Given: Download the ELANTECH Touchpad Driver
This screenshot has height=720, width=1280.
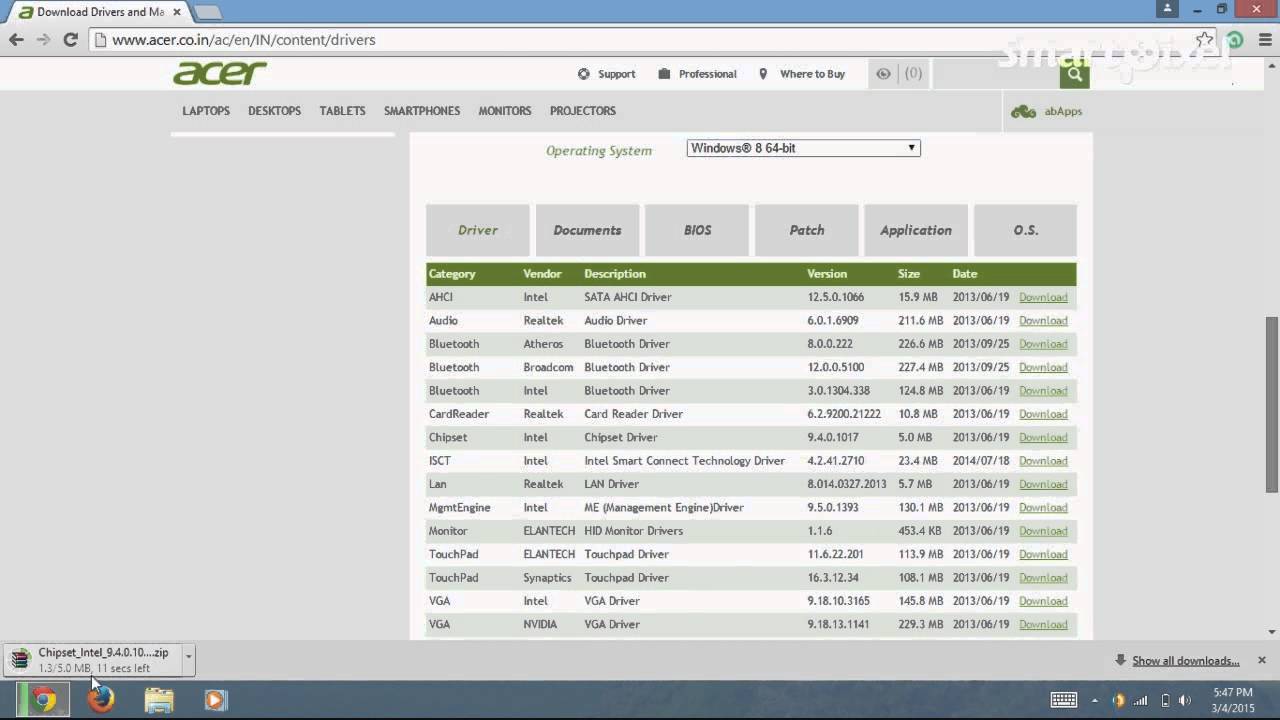Looking at the screenshot, I should 1043,554.
